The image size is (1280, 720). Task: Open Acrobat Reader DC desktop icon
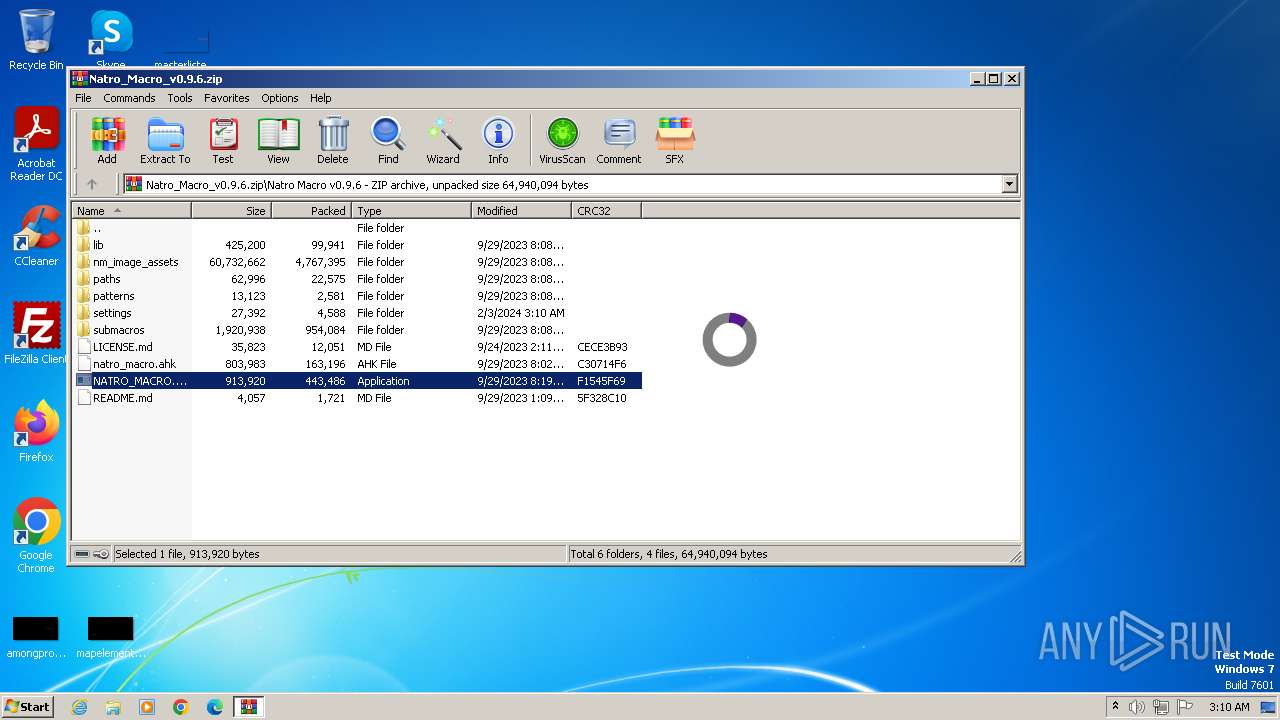(36, 144)
